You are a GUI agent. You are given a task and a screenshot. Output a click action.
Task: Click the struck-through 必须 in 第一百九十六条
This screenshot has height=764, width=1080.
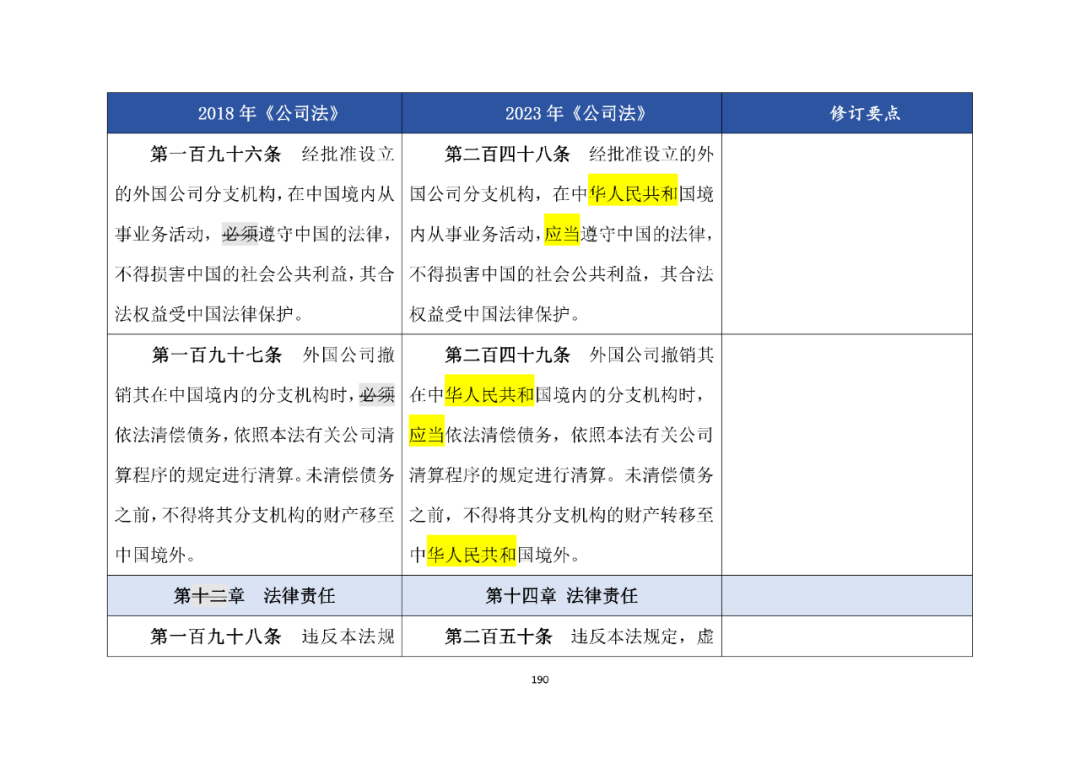[240, 234]
